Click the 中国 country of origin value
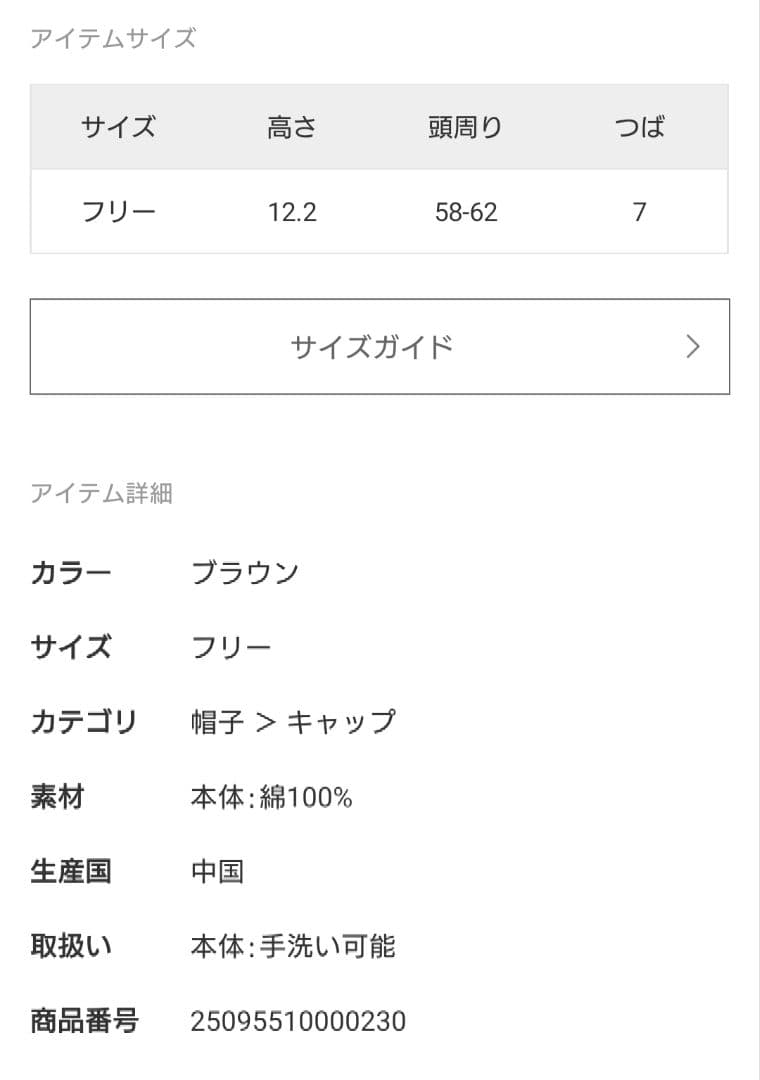 [x=217, y=871]
